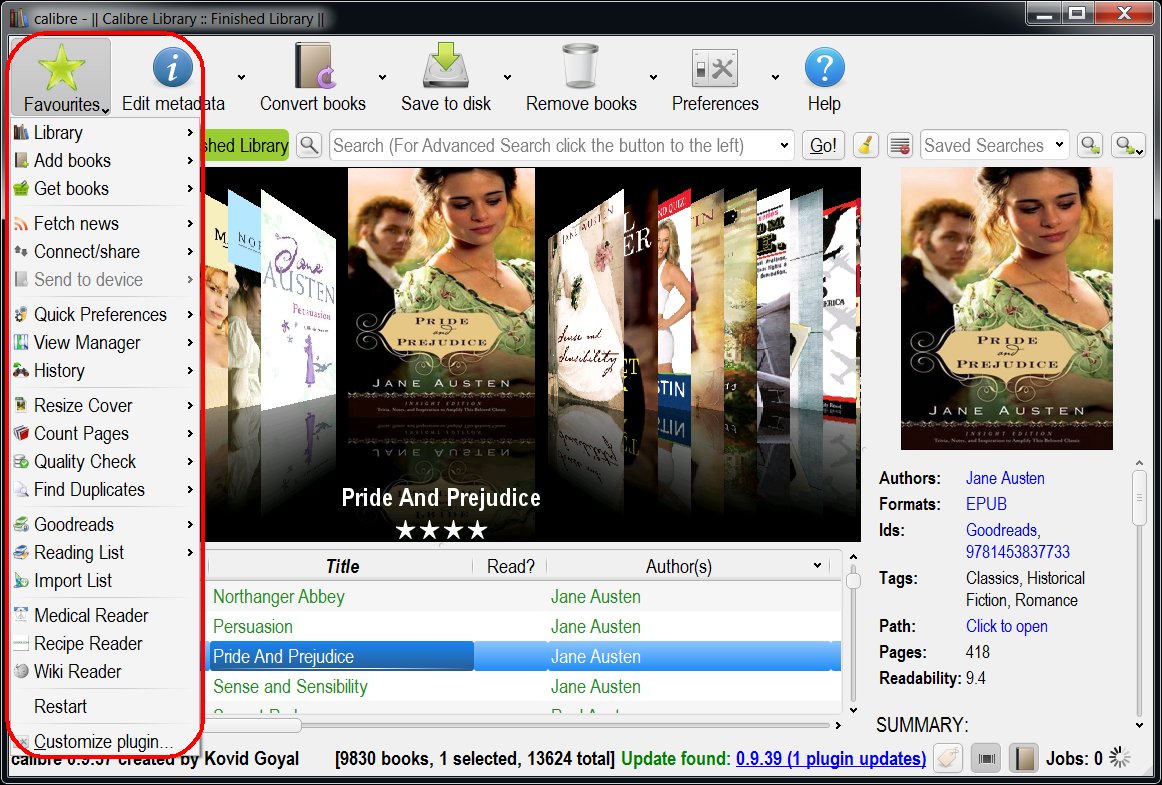Open the Saved Searches combo box
The width and height of the screenshot is (1162, 785).
point(994,145)
